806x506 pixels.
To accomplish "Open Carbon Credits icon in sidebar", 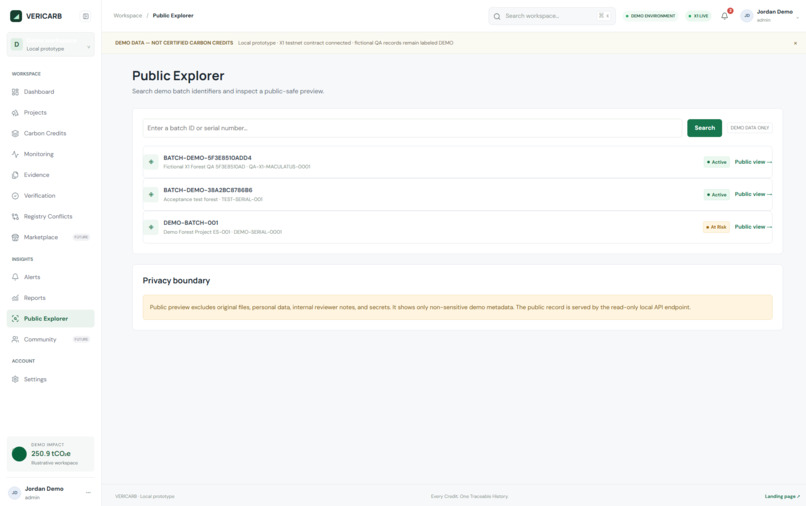I will 15,133.
